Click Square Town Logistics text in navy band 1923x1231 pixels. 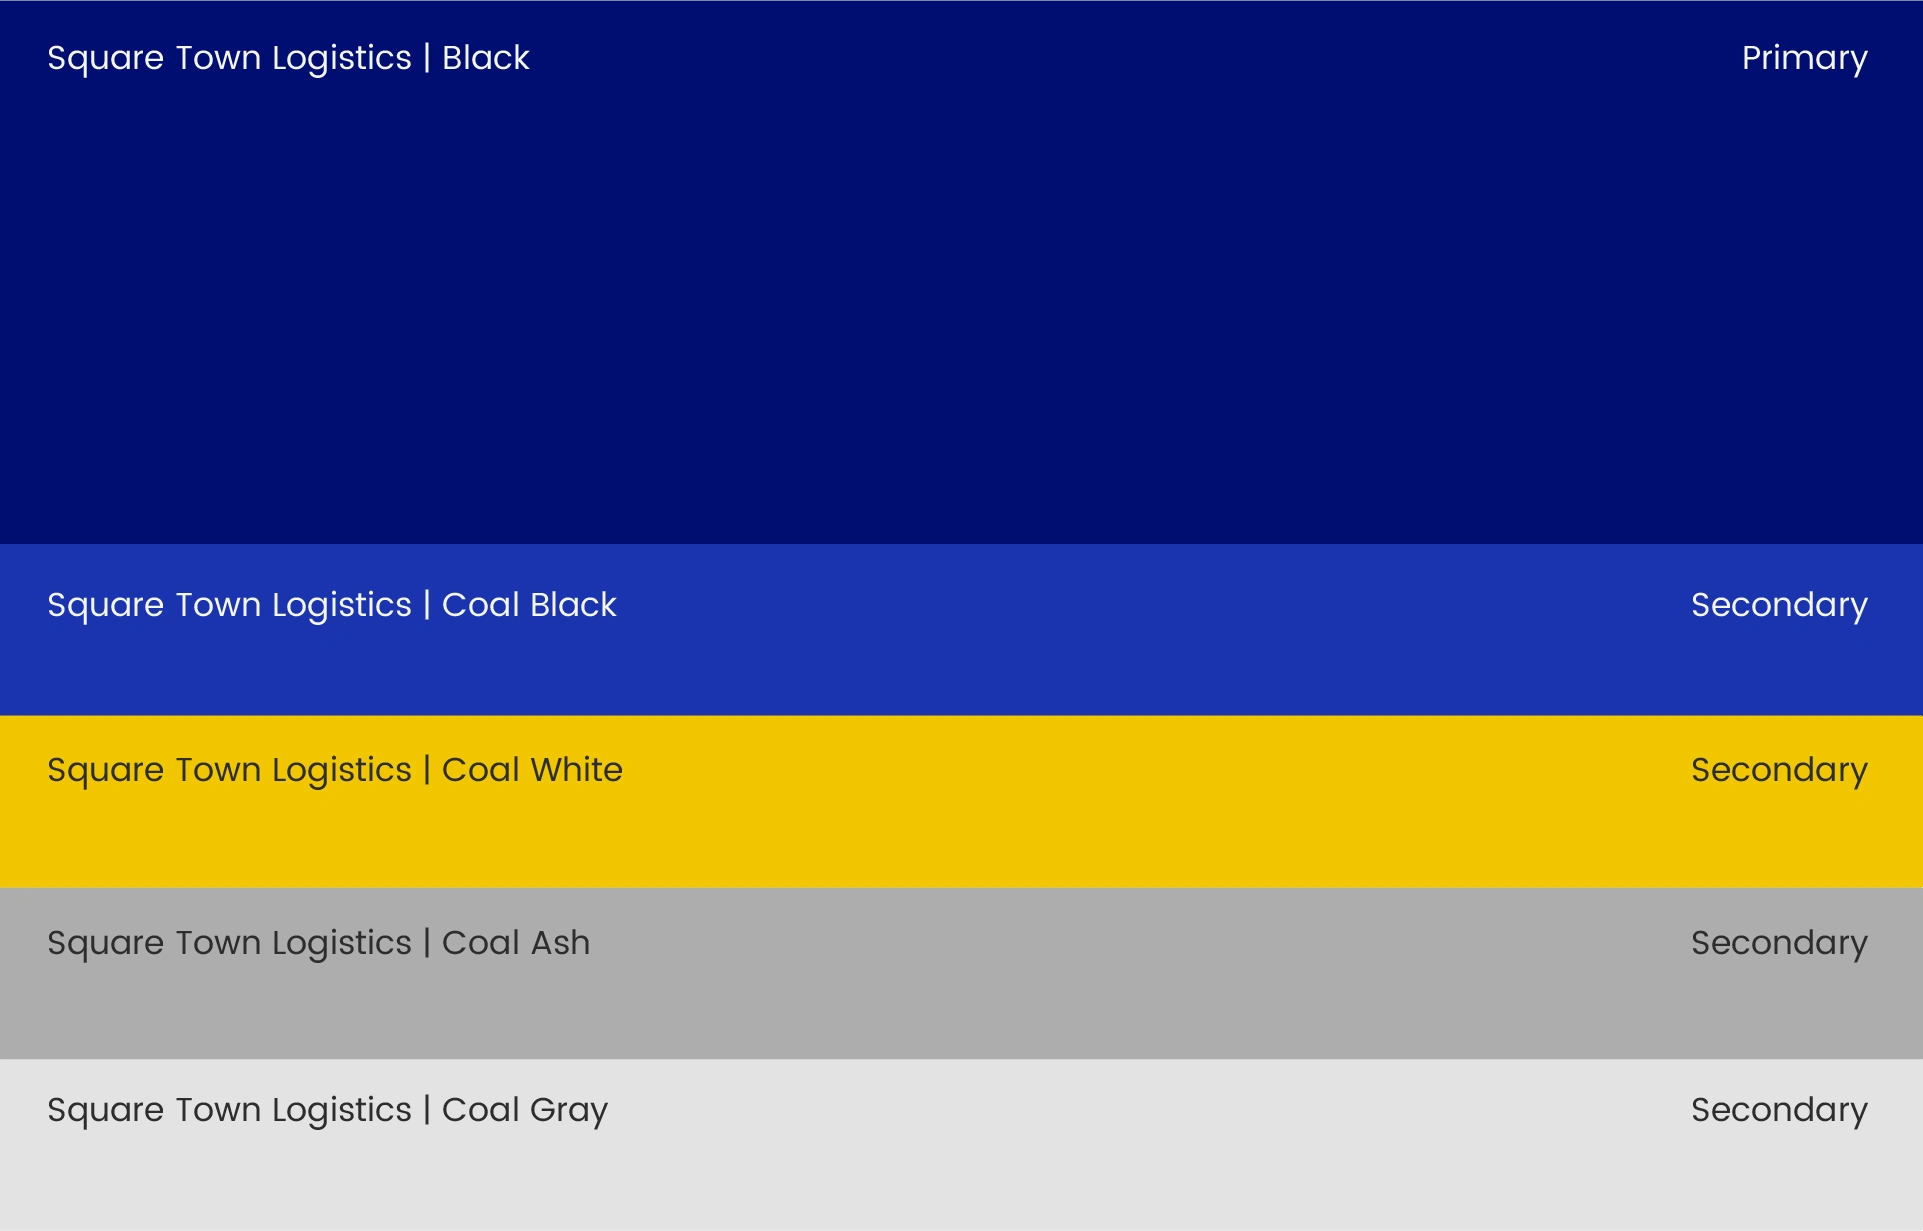[x=229, y=58]
